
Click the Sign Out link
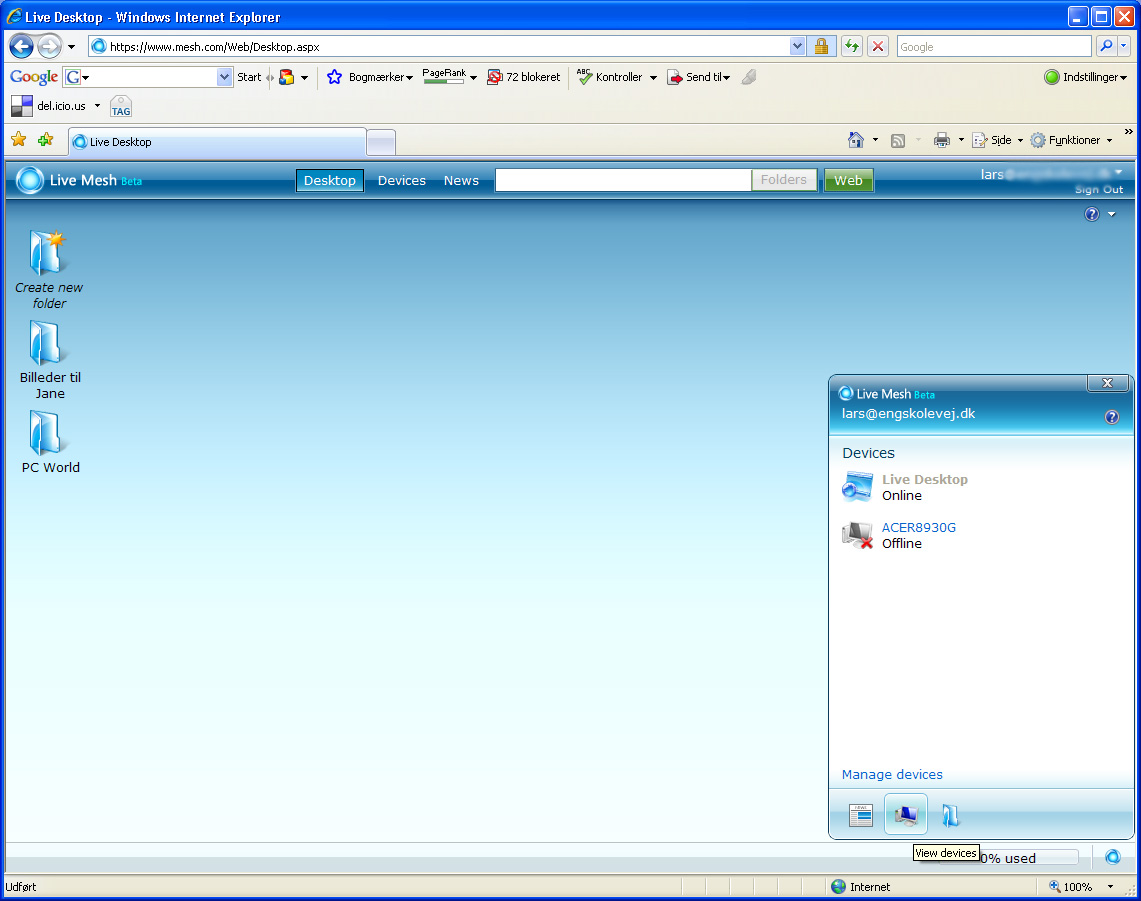1099,189
